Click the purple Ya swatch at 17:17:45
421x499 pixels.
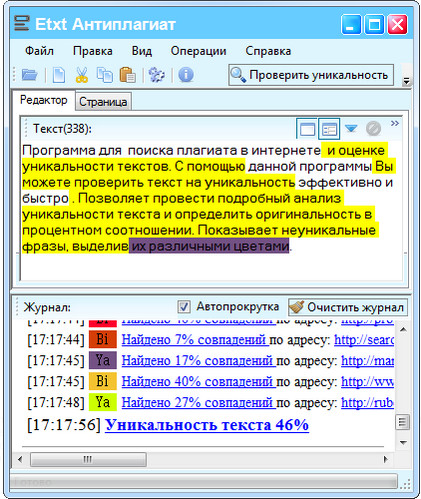point(103,360)
